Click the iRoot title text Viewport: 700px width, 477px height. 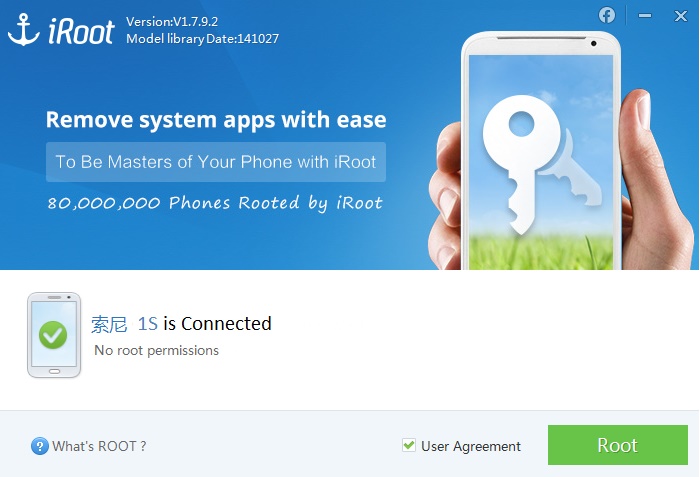pyautogui.click(x=81, y=31)
